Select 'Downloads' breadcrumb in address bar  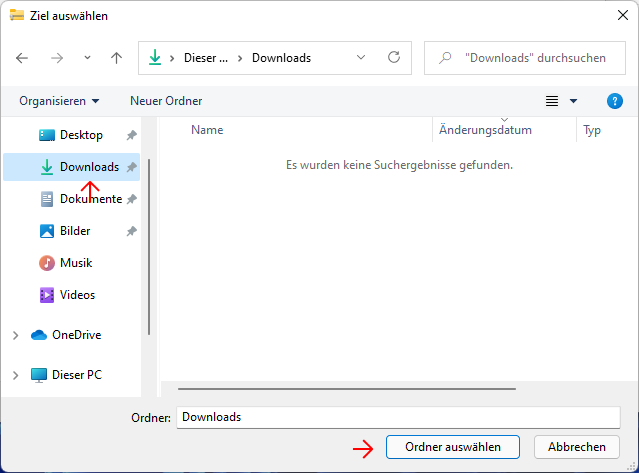coord(282,58)
